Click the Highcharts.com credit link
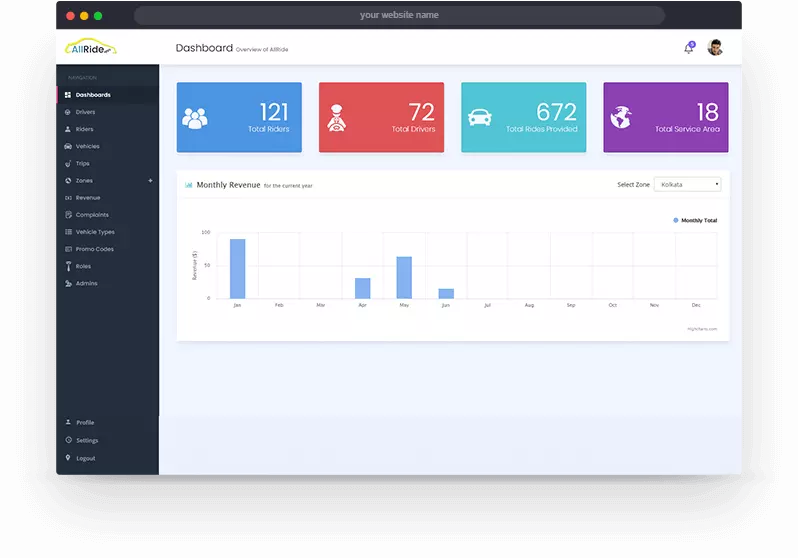The height and width of the screenshot is (558, 798). pyautogui.click(x=702, y=329)
